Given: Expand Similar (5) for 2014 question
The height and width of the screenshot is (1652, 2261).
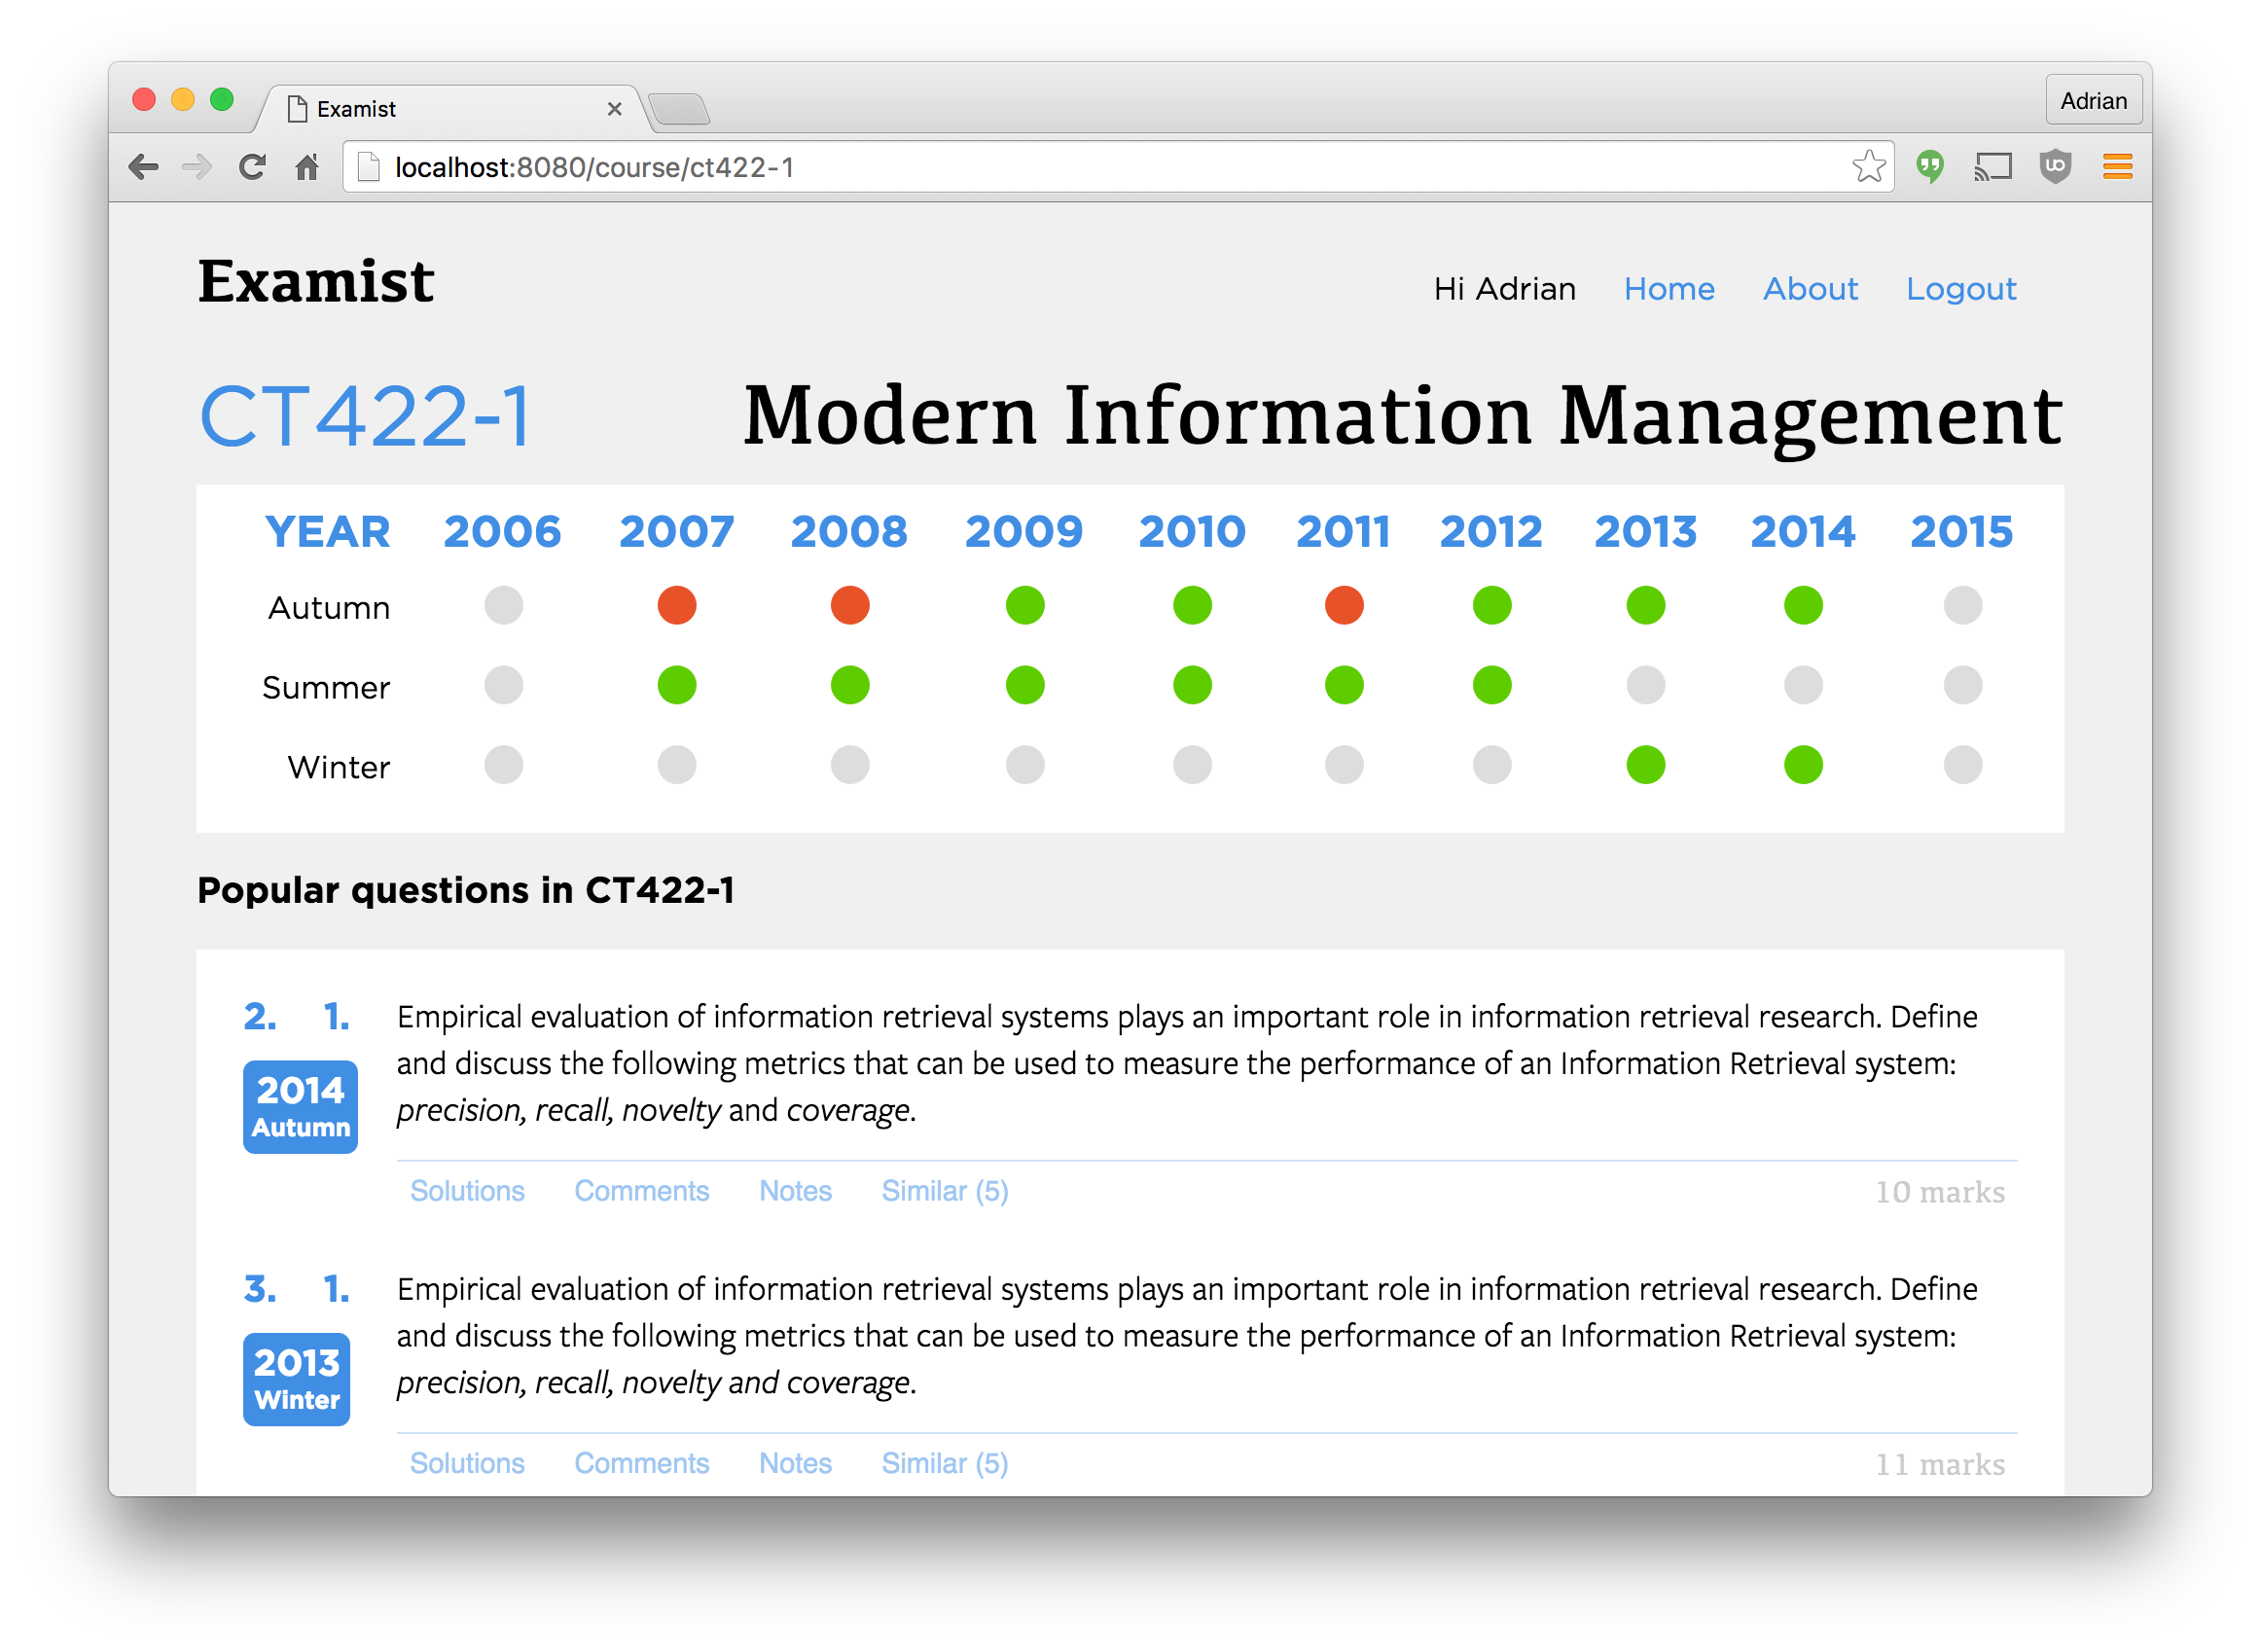Looking at the screenshot, I should (945, 1191).
